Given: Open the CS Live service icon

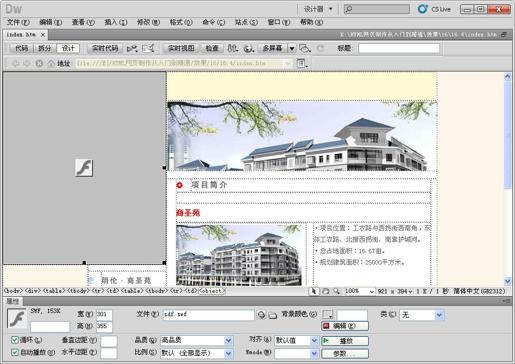Looking at the screenshot, I should click(435, 9).
